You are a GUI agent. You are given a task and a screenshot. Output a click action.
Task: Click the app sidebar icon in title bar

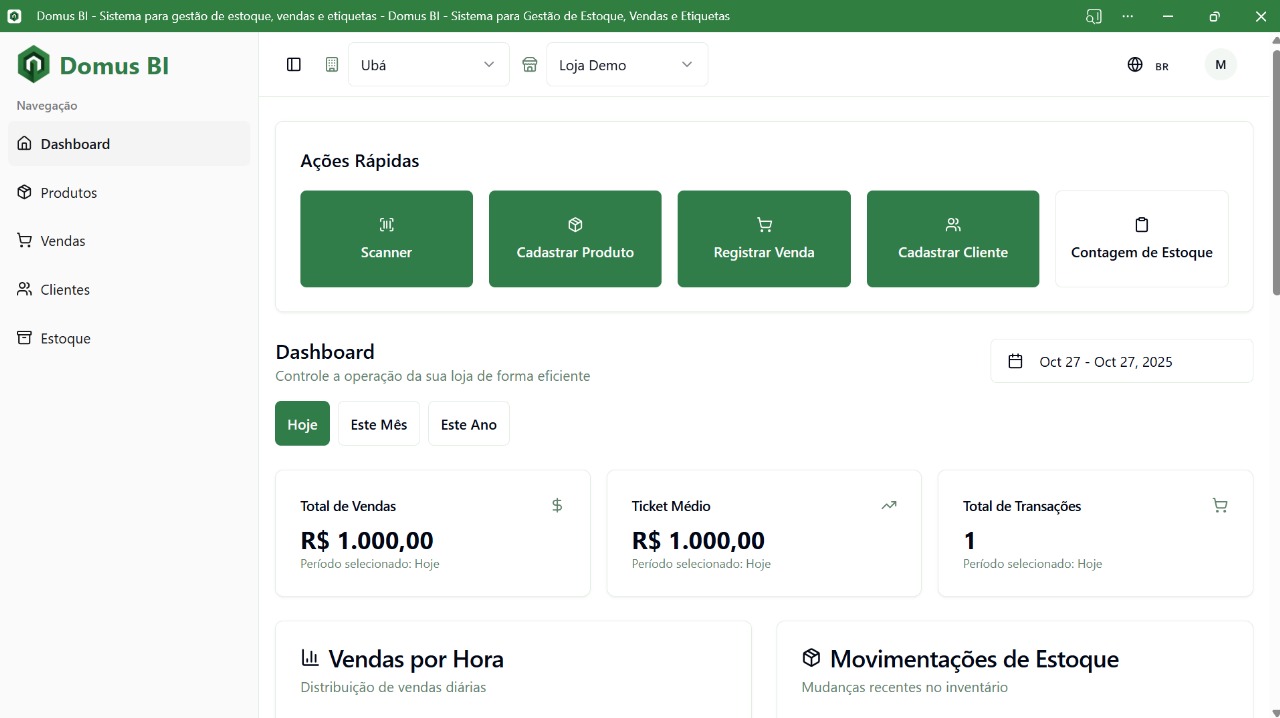[x=1094, y=16]
